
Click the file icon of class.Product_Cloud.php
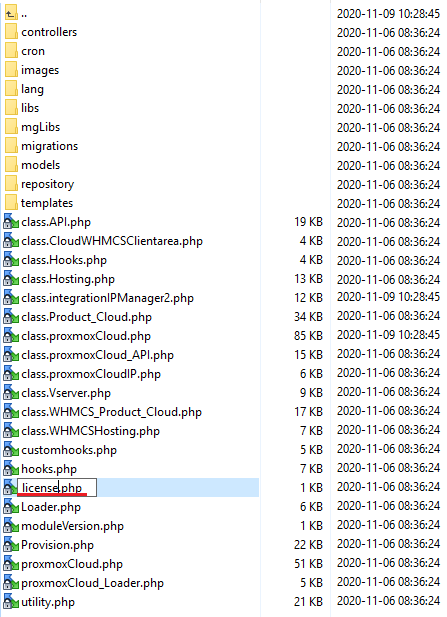click(11, 316)
